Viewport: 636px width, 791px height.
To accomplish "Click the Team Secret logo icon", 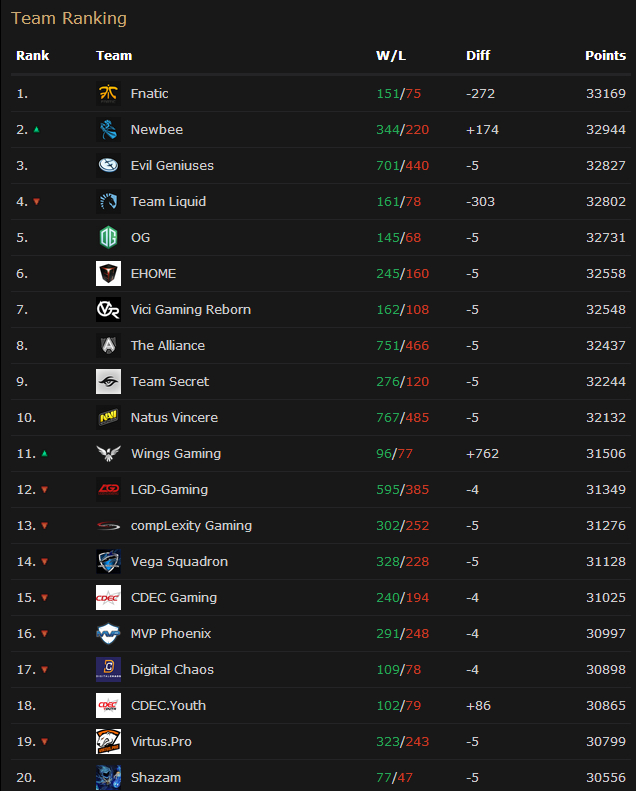I will pos(109,382).
